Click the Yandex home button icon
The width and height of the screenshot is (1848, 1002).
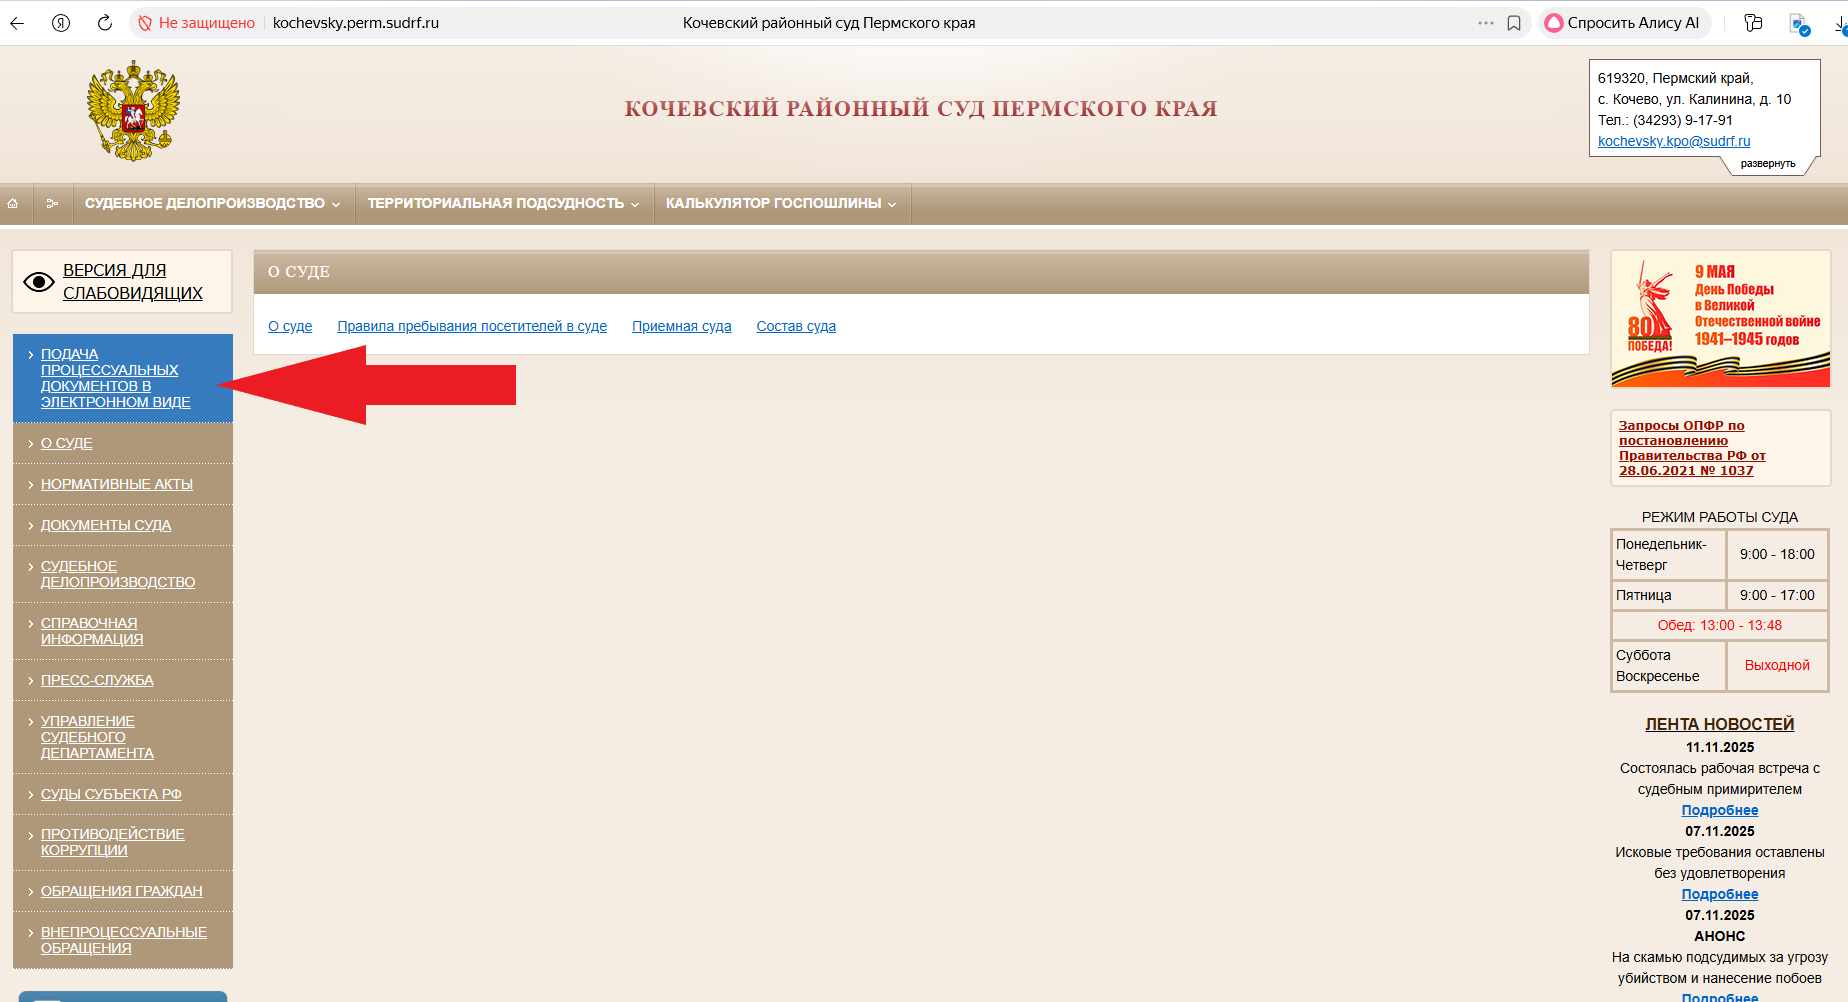pos(61,23)
